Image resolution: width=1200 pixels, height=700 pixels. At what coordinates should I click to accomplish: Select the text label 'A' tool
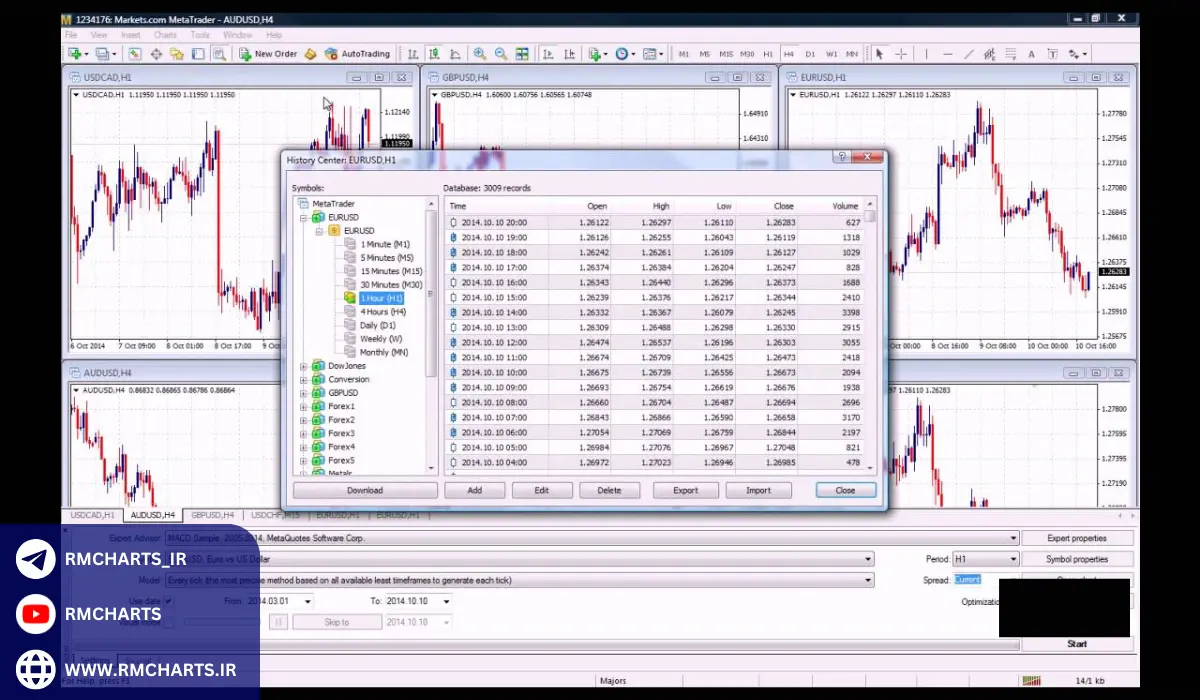(1031, 54)
